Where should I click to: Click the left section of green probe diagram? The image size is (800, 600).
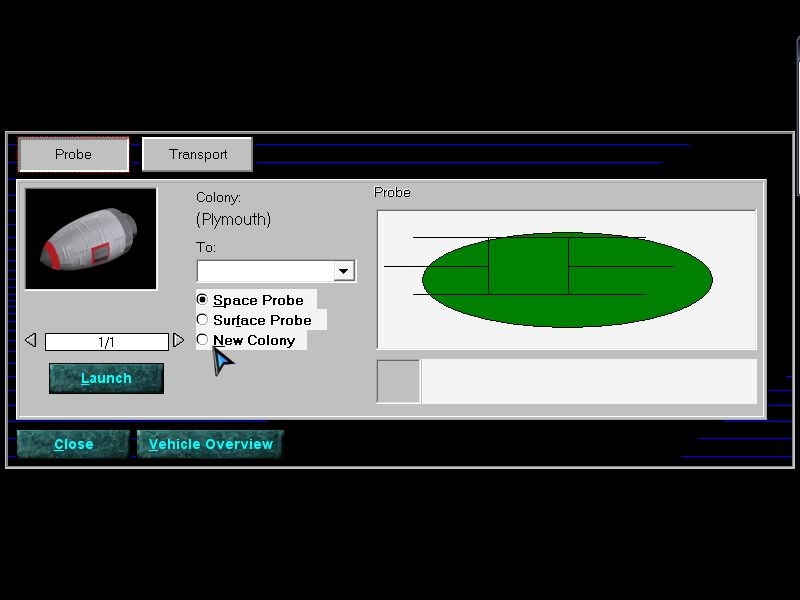pyautogui.click(x=456, y=279)
